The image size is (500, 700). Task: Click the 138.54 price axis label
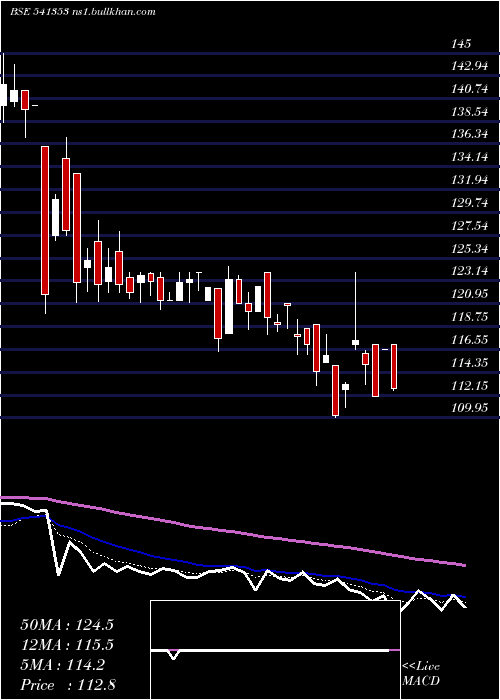[x=470, y=112]
